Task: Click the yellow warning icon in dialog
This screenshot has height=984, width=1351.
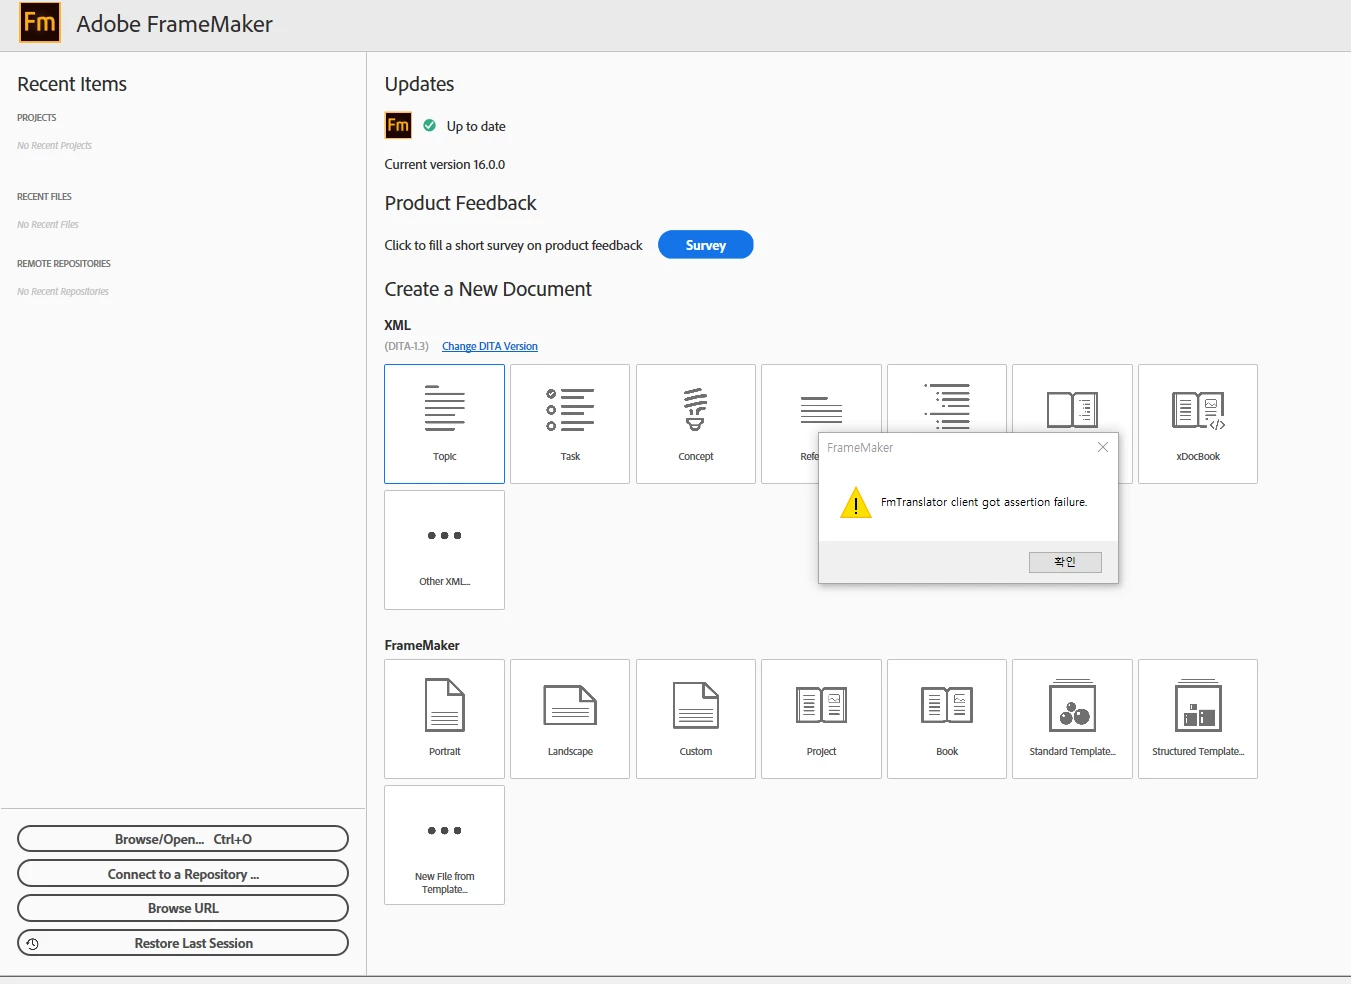Action: (856, 502)
